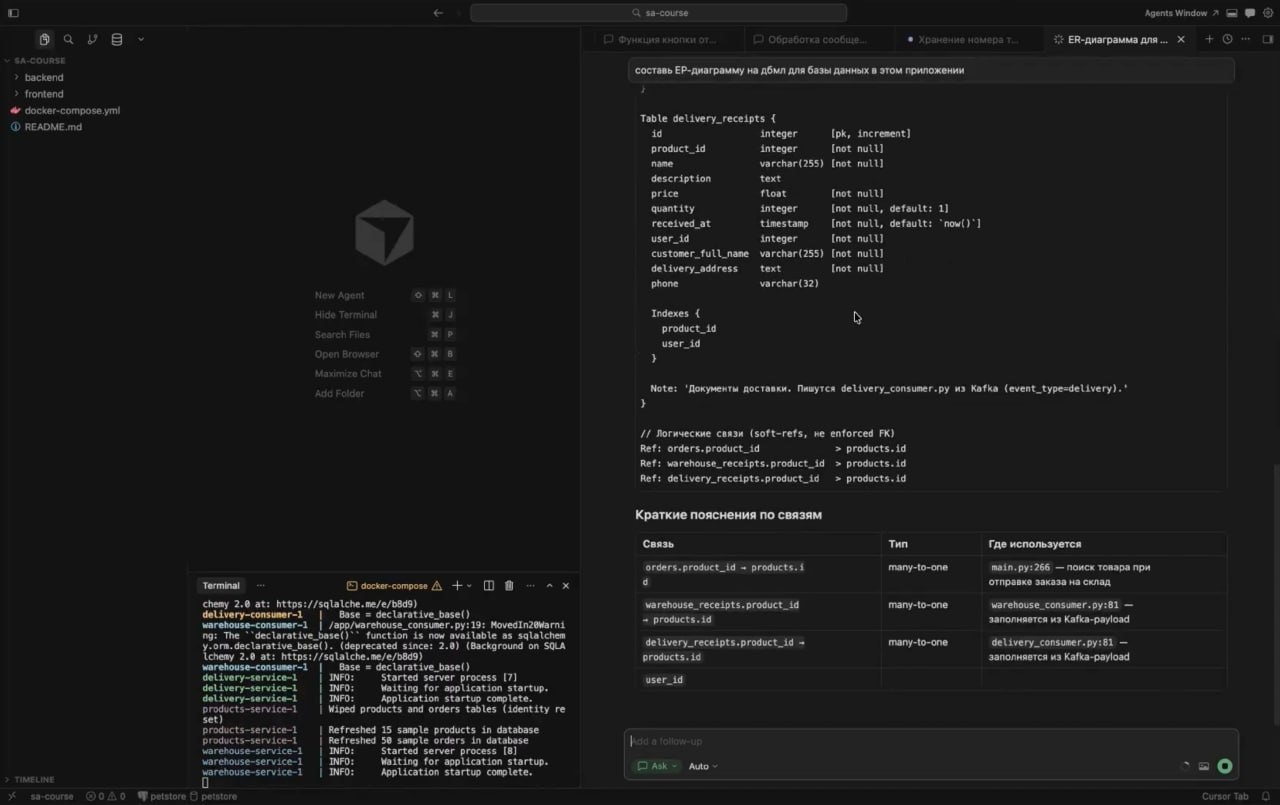Select the Terminal panel tab
This screenshot has height=805, width=1280.
[x=221, y=586]
